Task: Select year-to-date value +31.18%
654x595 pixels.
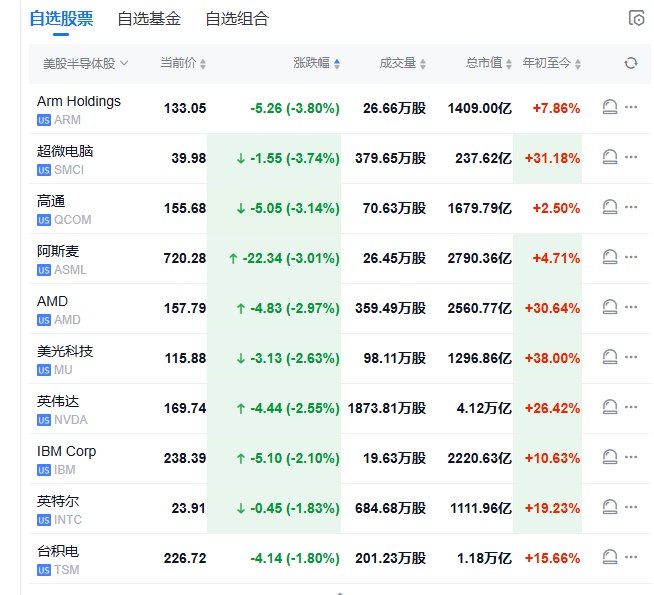Action: coord(552,158)
